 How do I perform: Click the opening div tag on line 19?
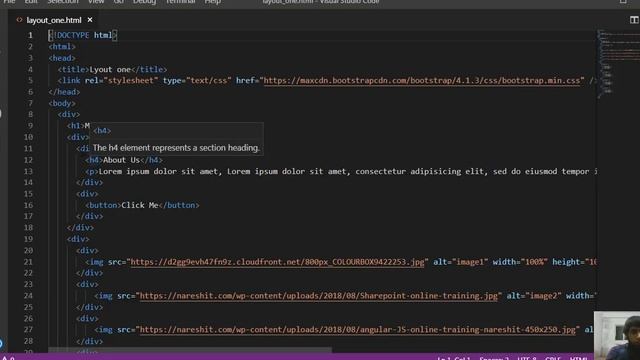78,239
